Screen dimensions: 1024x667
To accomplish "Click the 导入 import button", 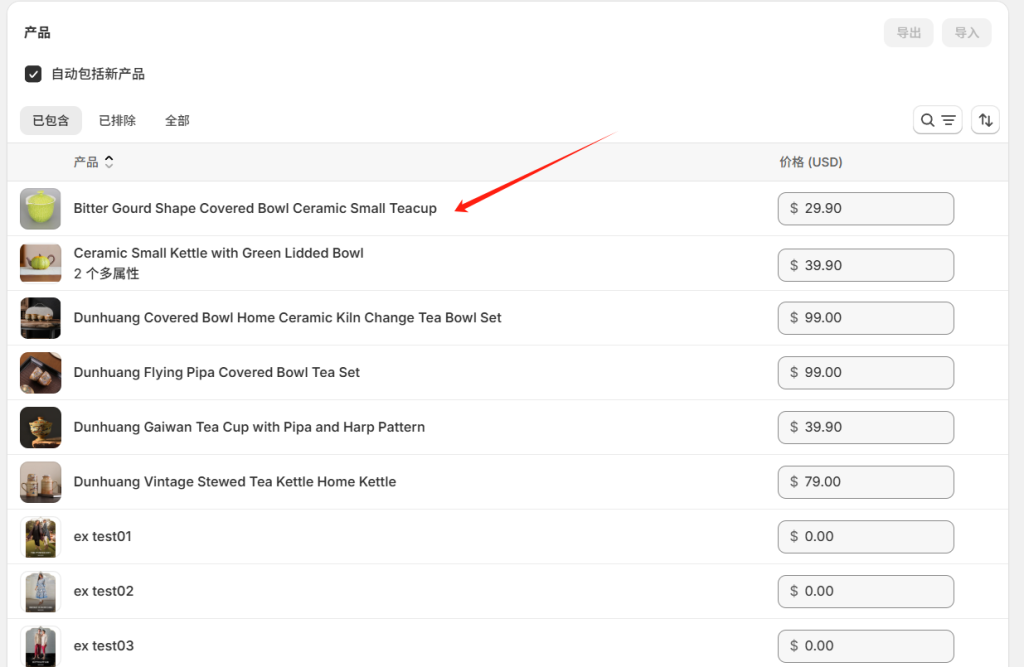I will click(x=966, y=33).
